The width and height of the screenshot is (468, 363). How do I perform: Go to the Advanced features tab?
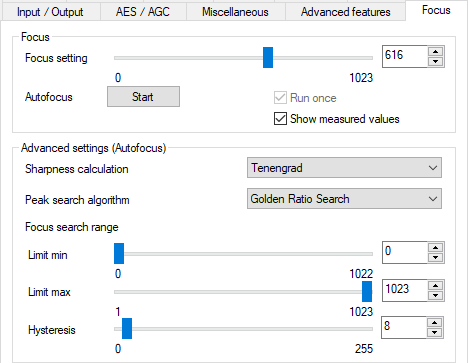click(345, 12)
